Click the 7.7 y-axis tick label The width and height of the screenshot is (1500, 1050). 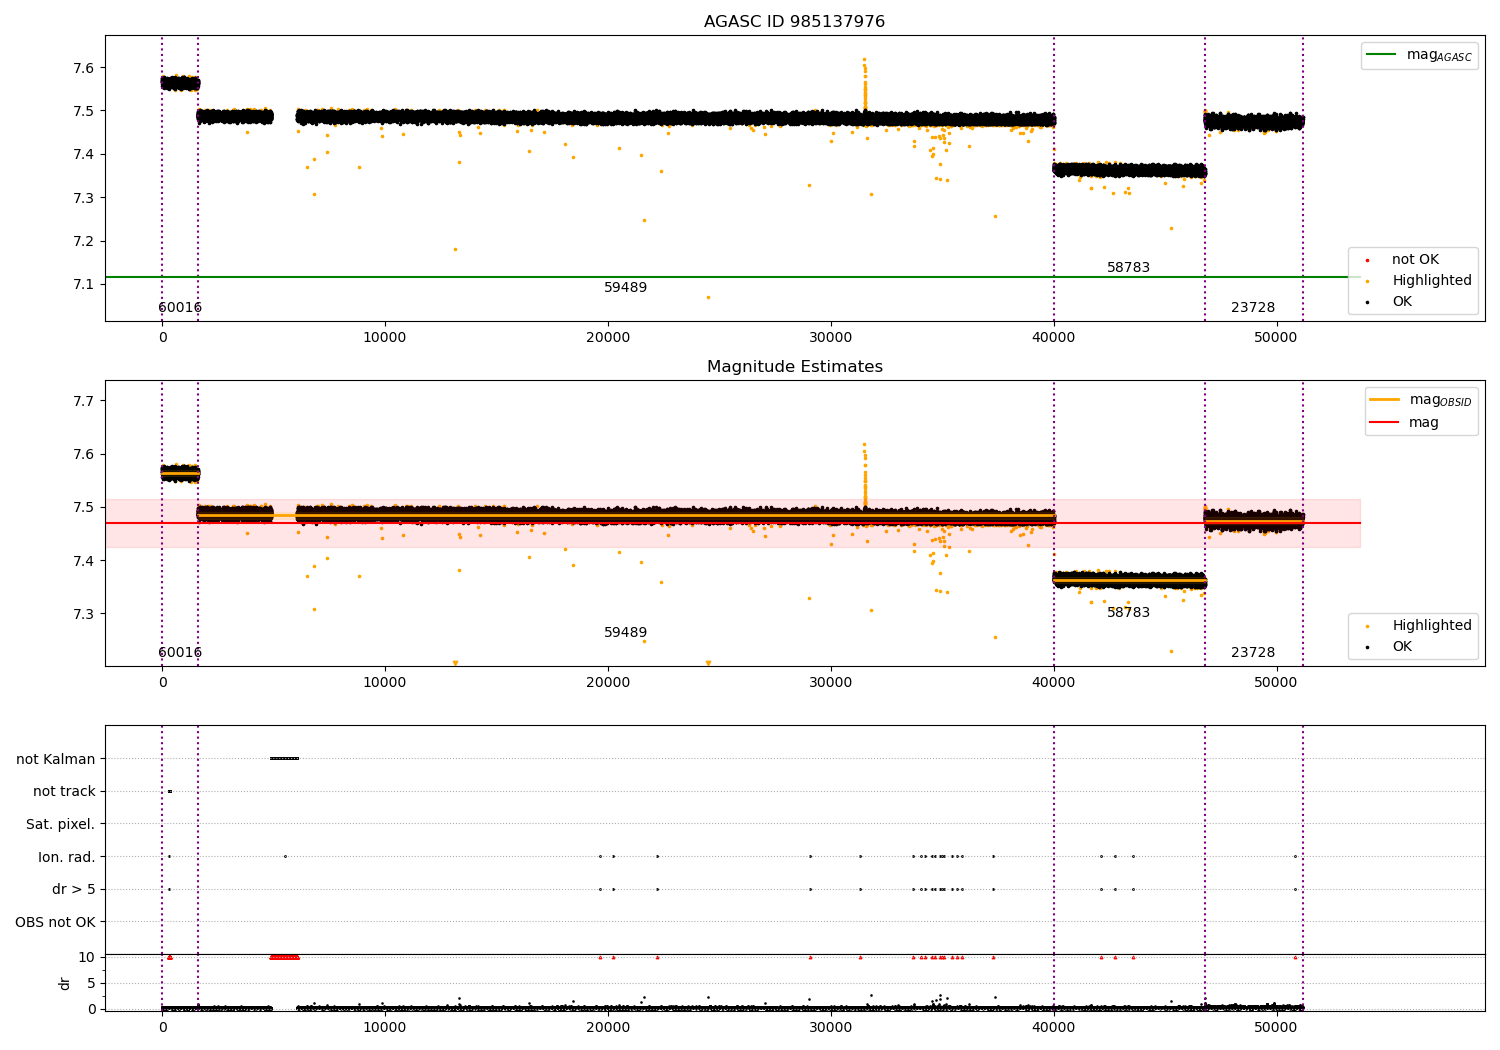click(83, 401)
